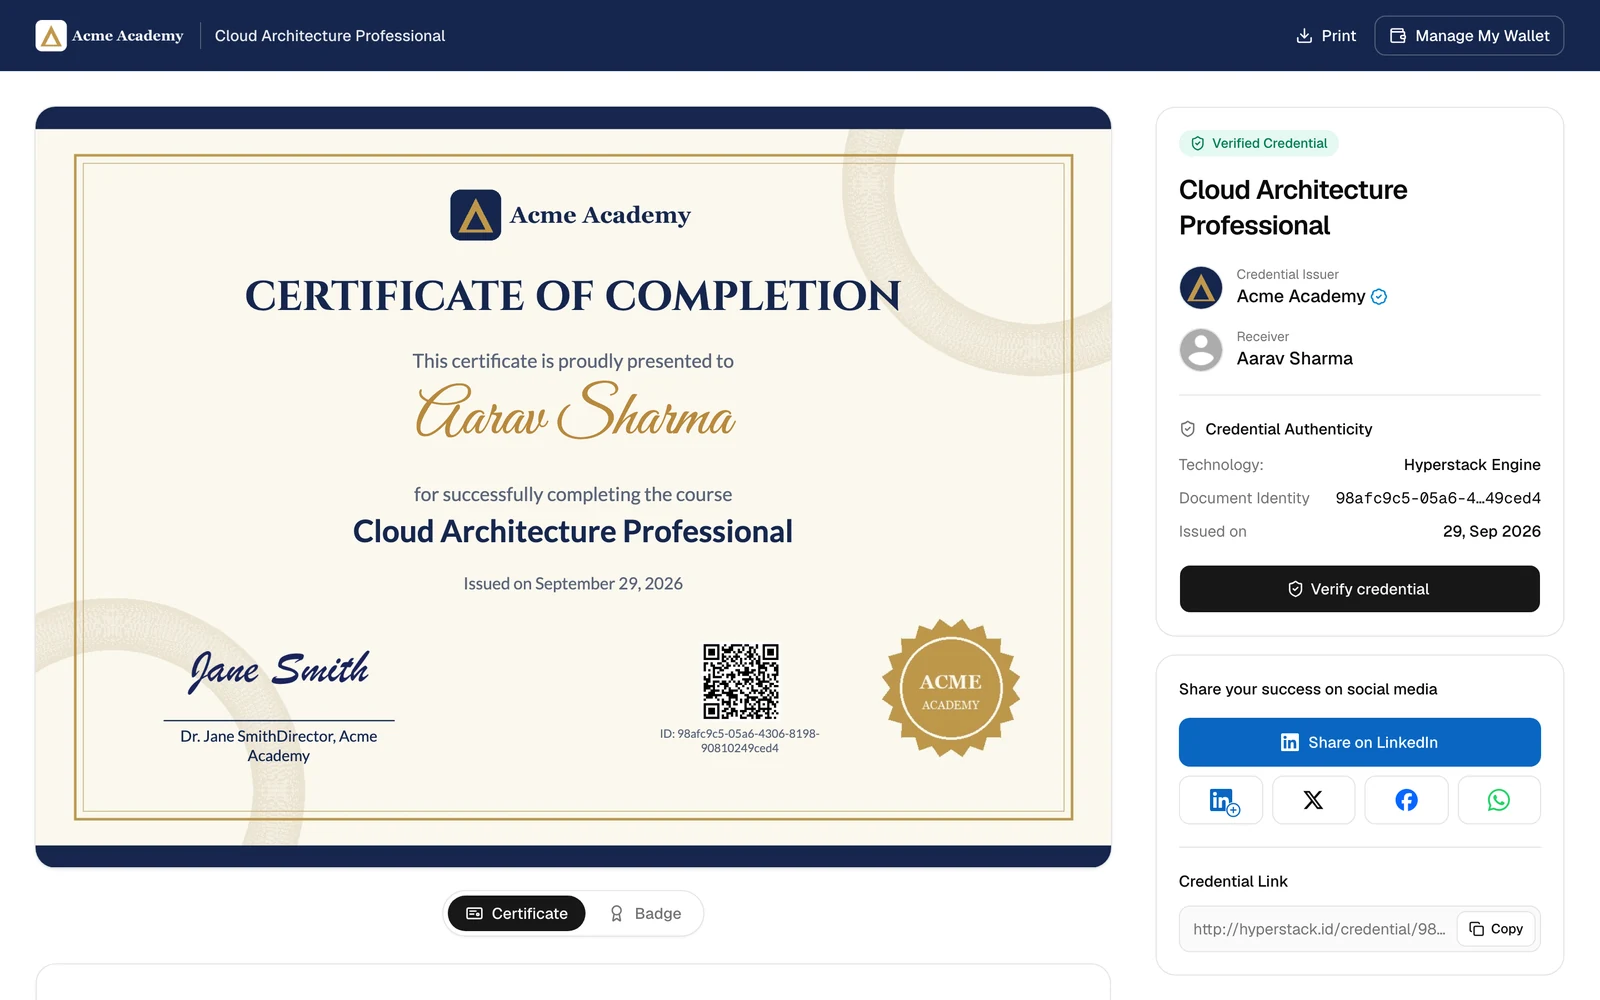Click the Acme Academy issuer avatar

click(x=1201, y=288)
